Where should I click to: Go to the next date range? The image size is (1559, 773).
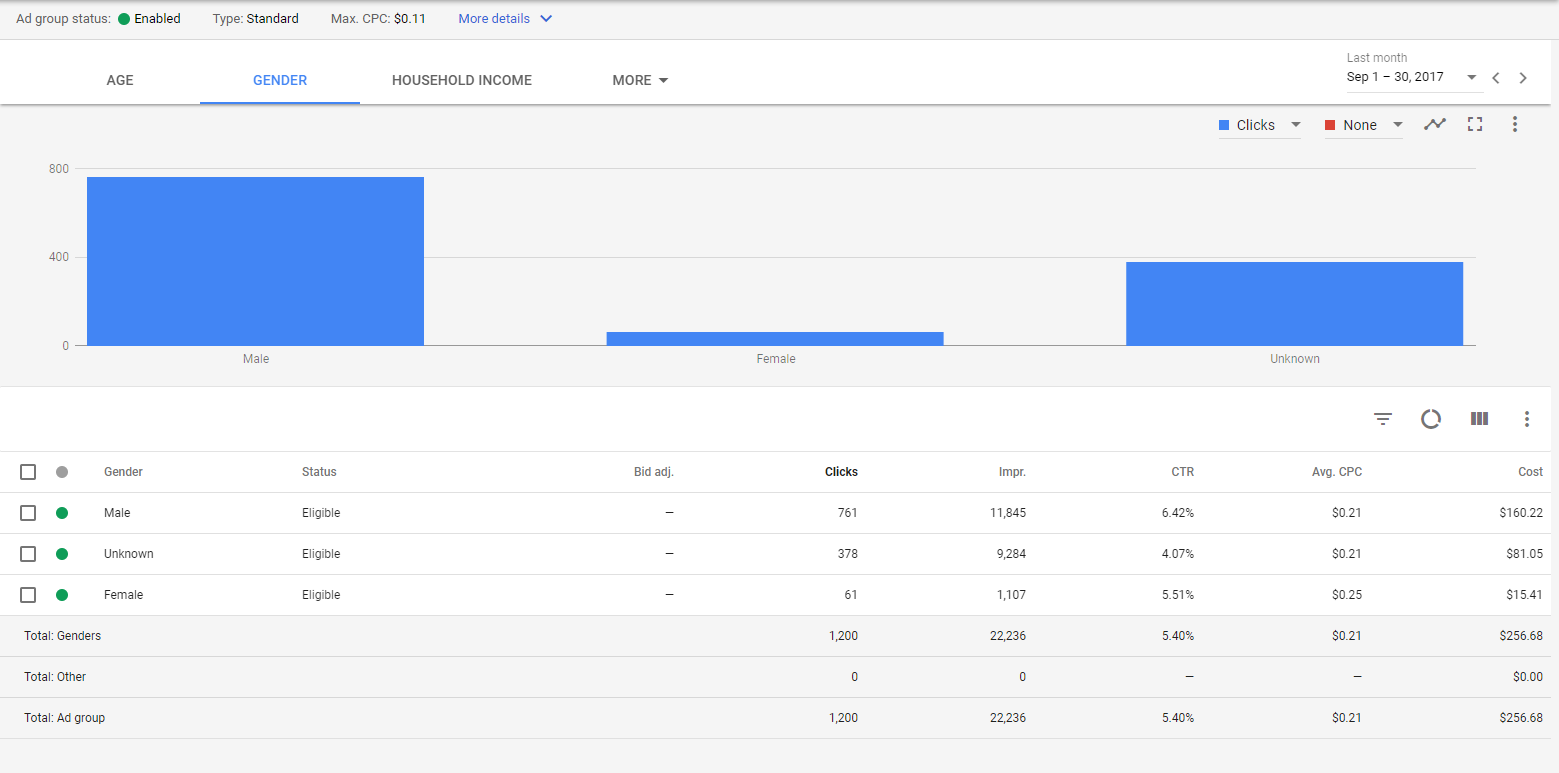(1523, 78)
